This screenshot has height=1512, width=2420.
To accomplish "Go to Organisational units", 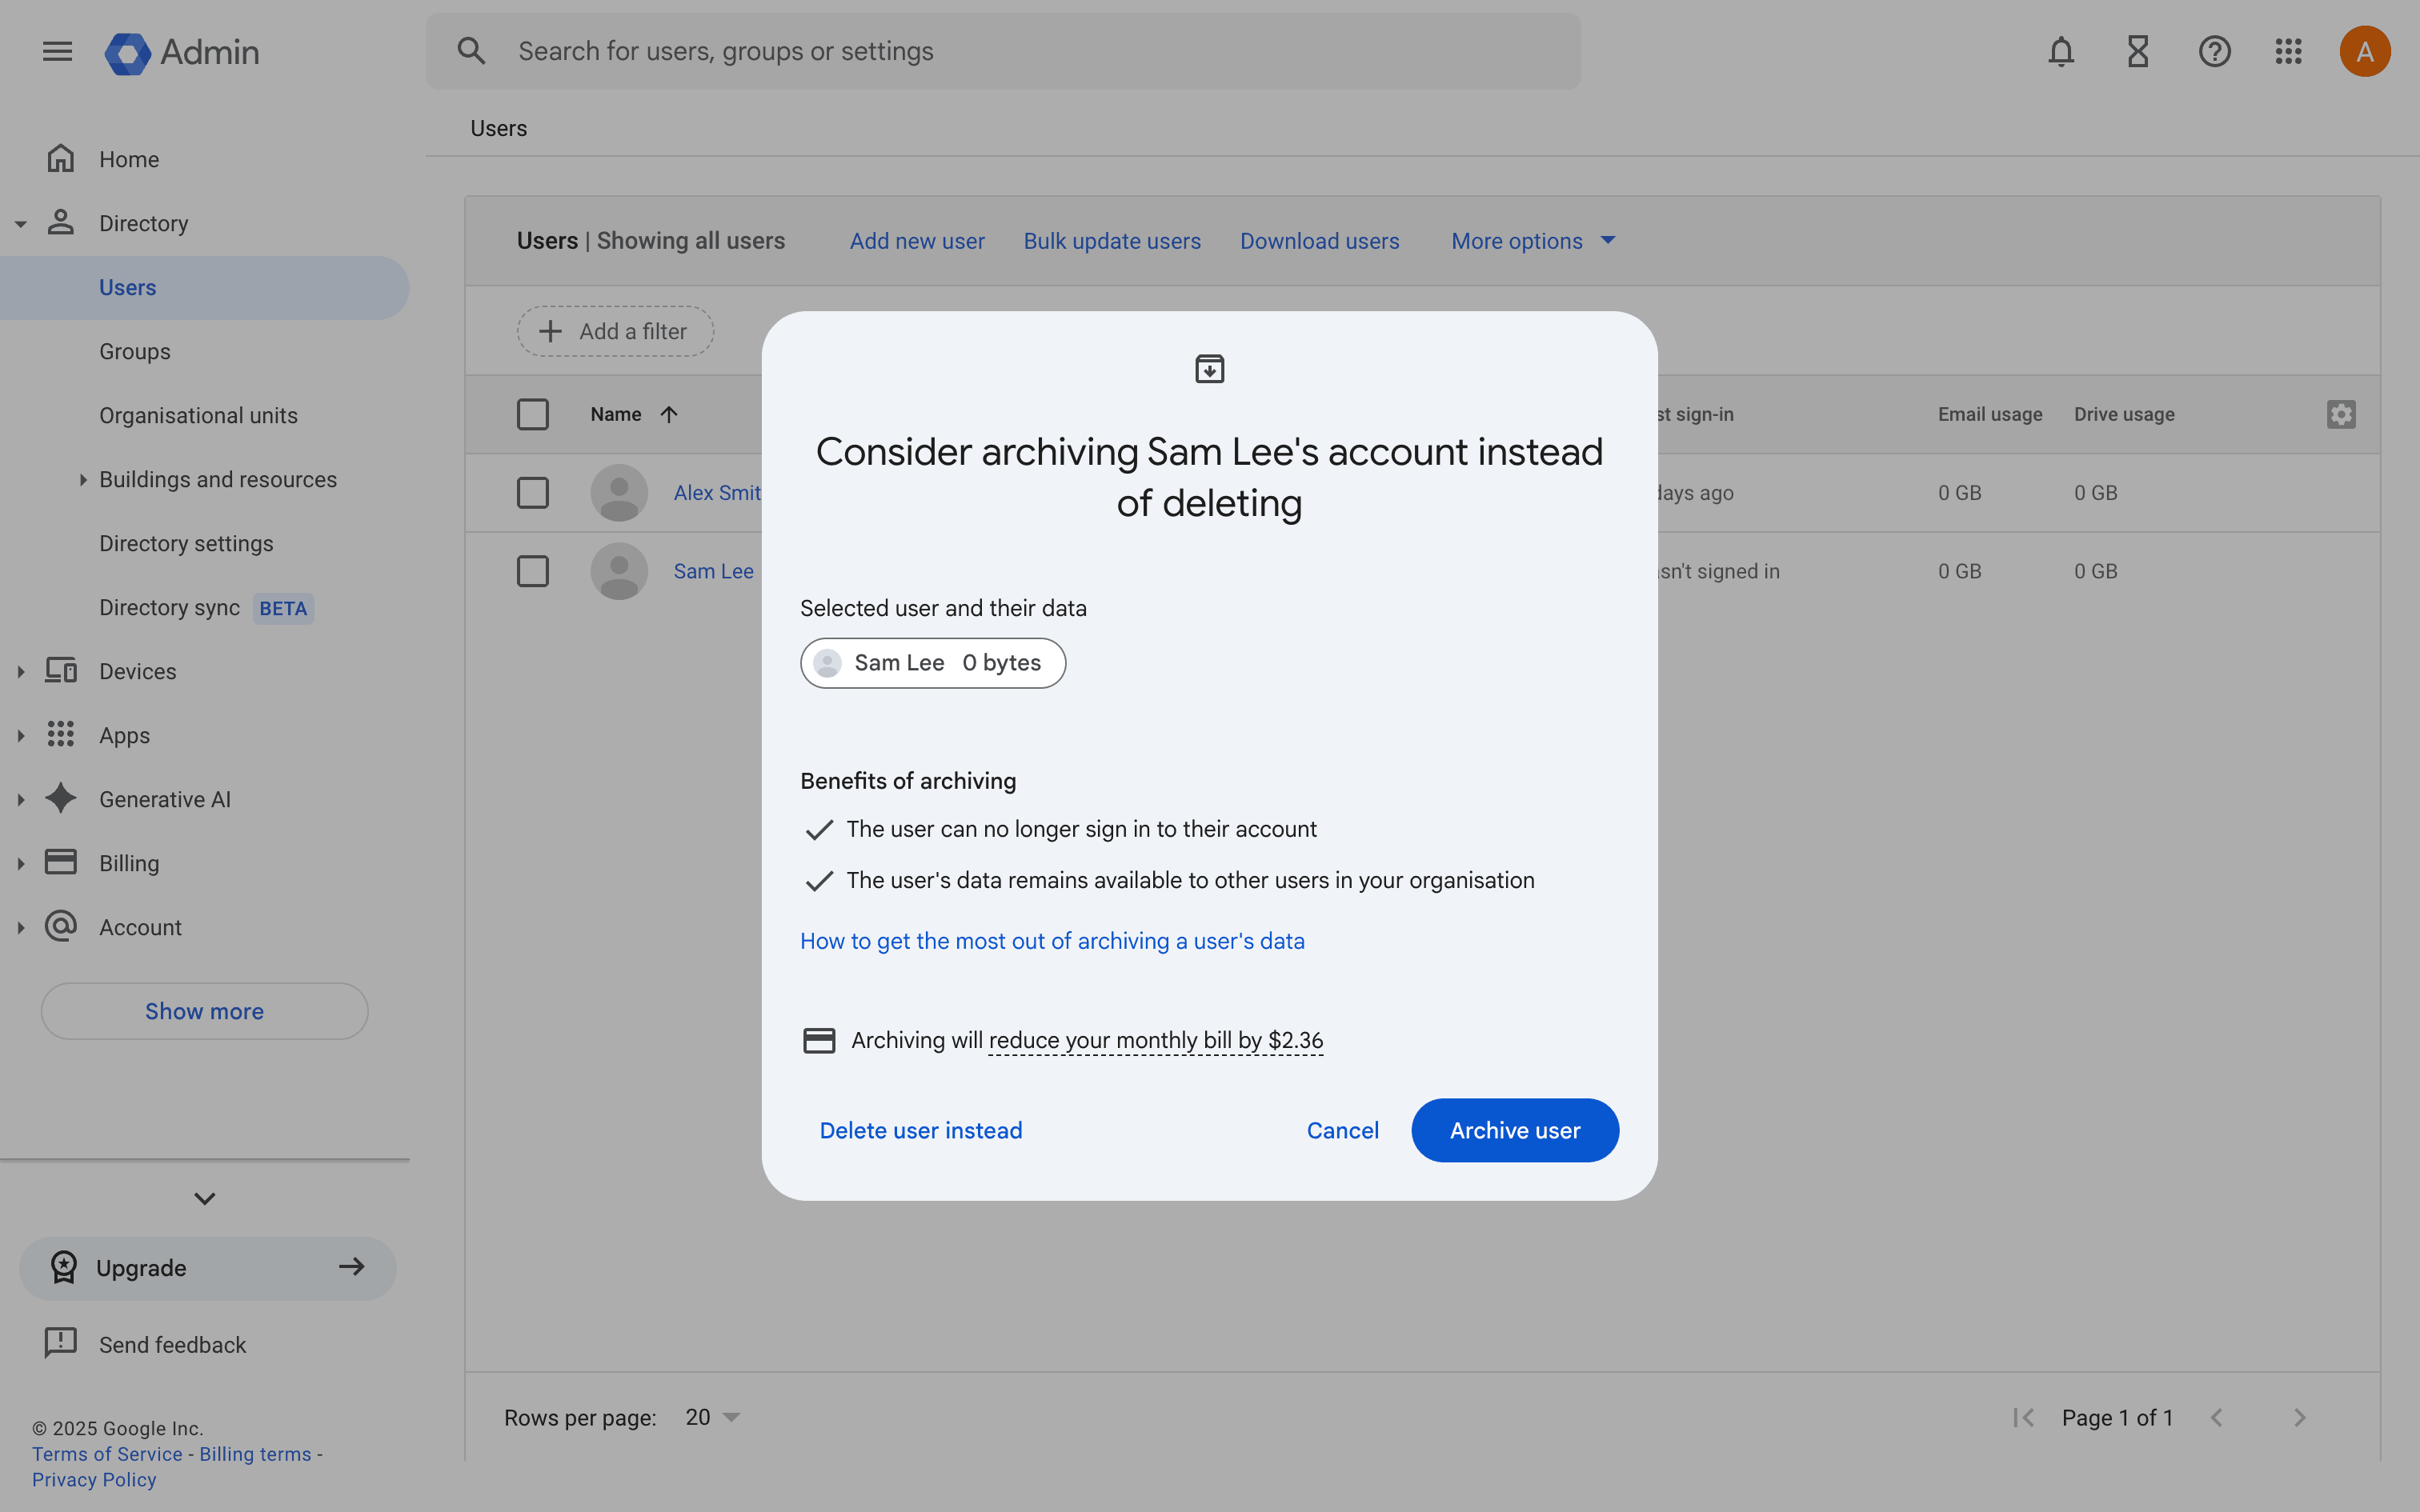I will [198, 415].
